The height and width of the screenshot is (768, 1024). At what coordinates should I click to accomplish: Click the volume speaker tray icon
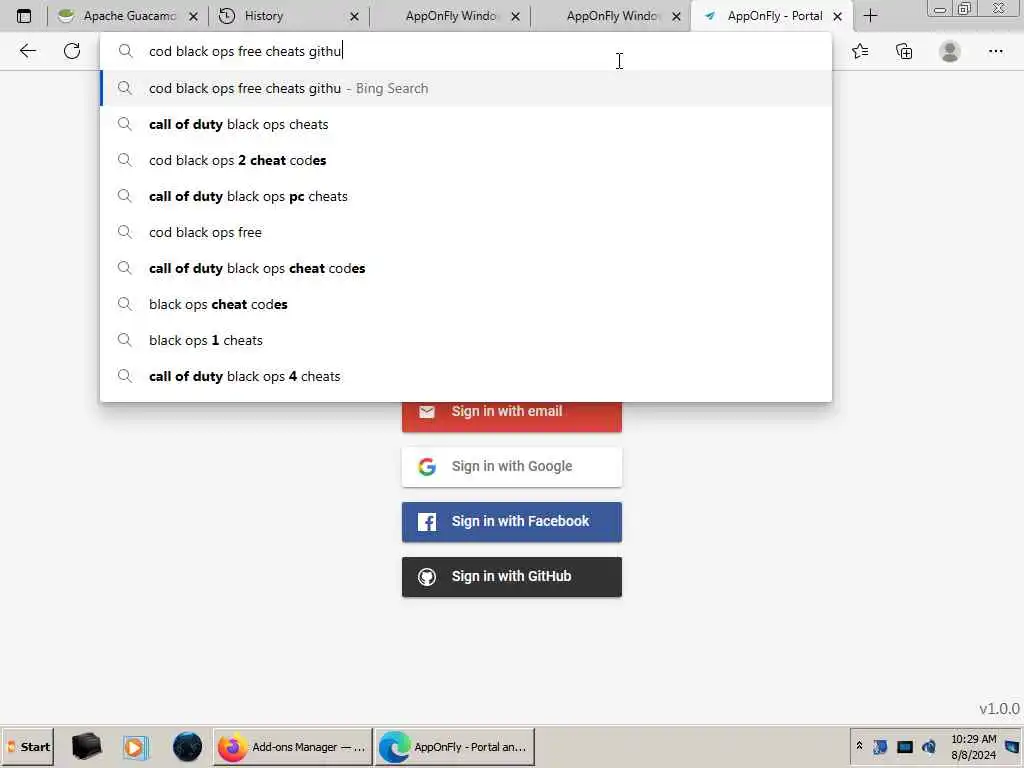(929, 746)
